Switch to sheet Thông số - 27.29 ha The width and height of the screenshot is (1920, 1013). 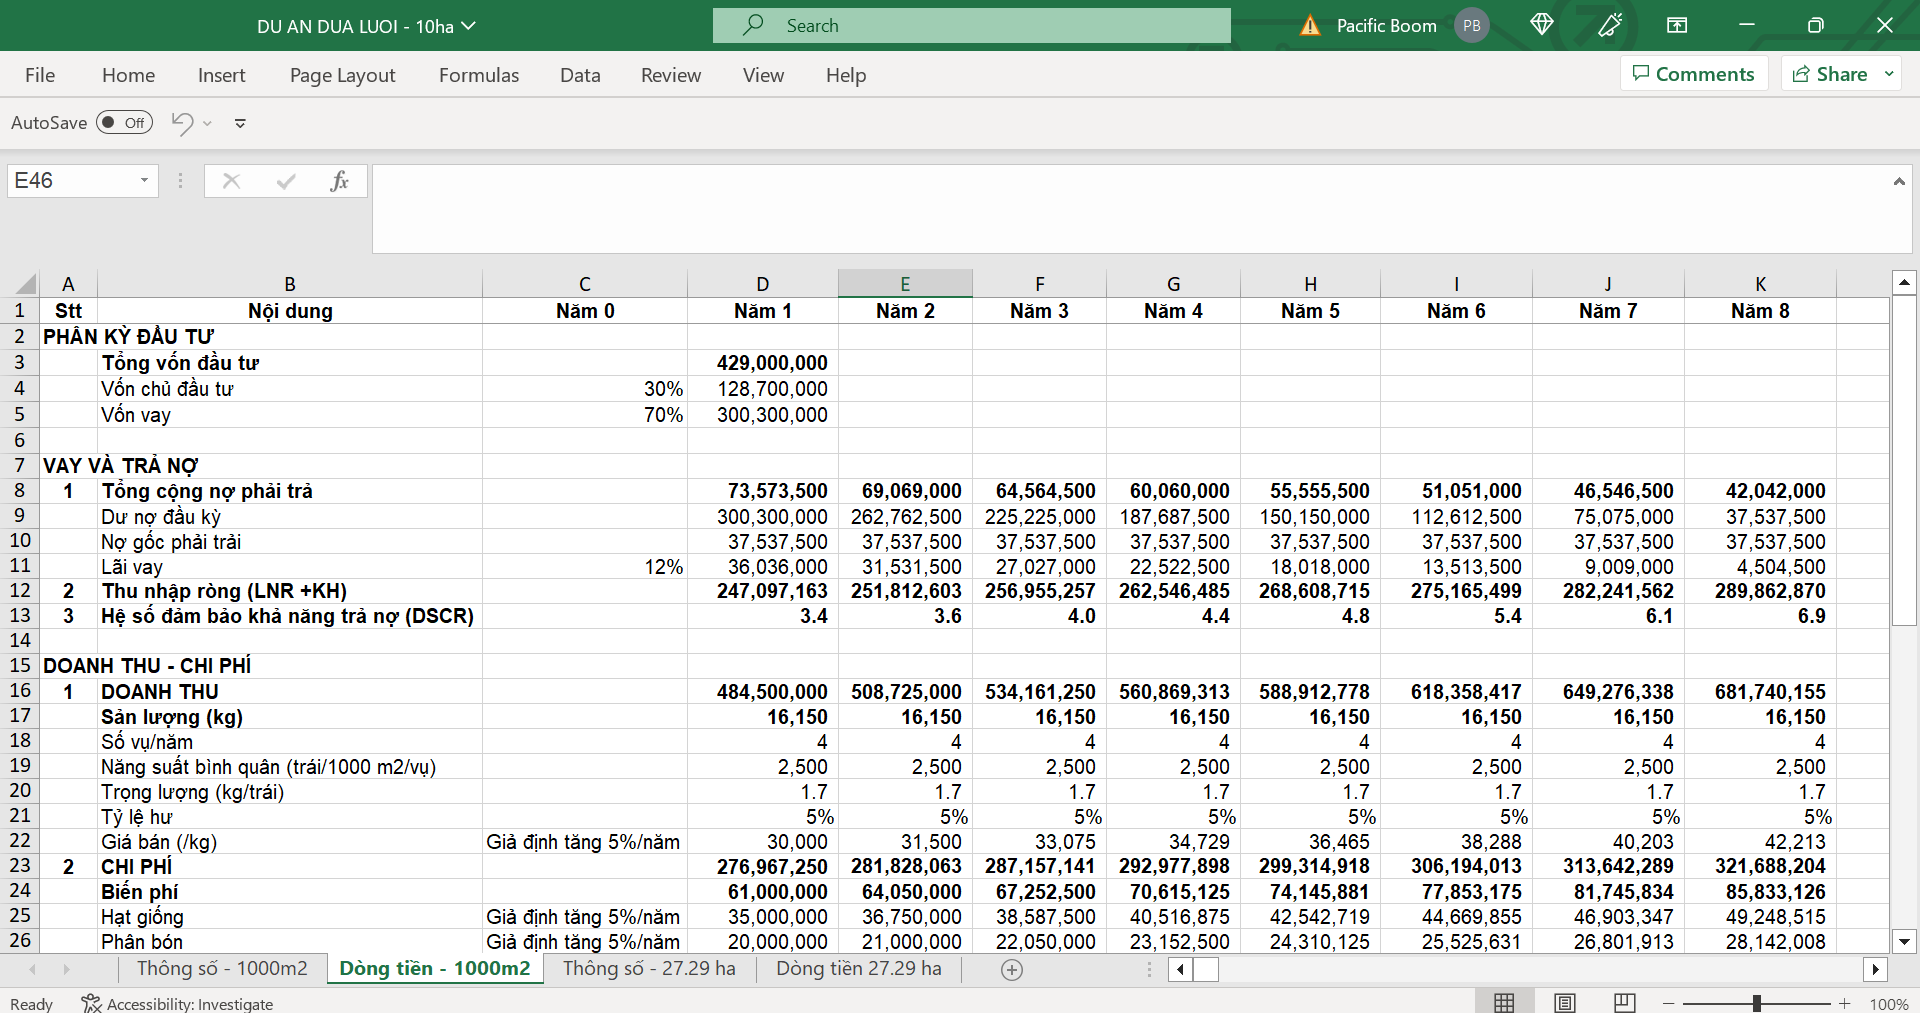click(649, 968)
